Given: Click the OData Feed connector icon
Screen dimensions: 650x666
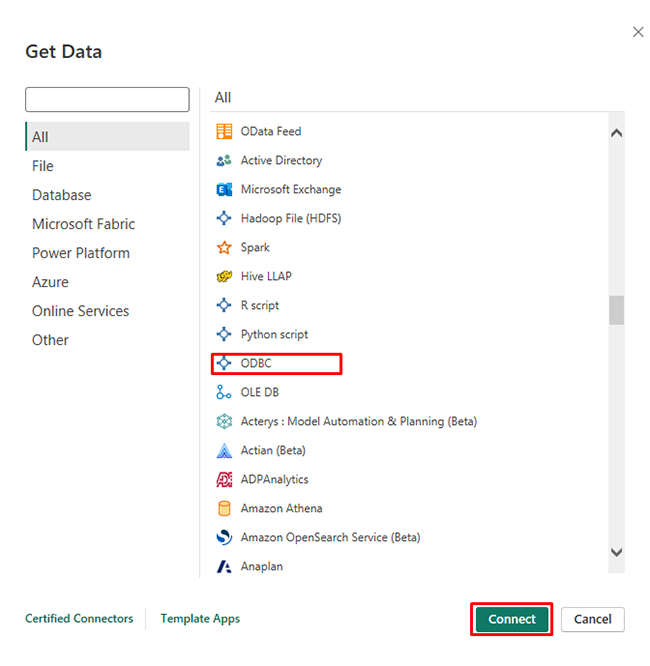Looking at the screenshot, I should point(224,131).
